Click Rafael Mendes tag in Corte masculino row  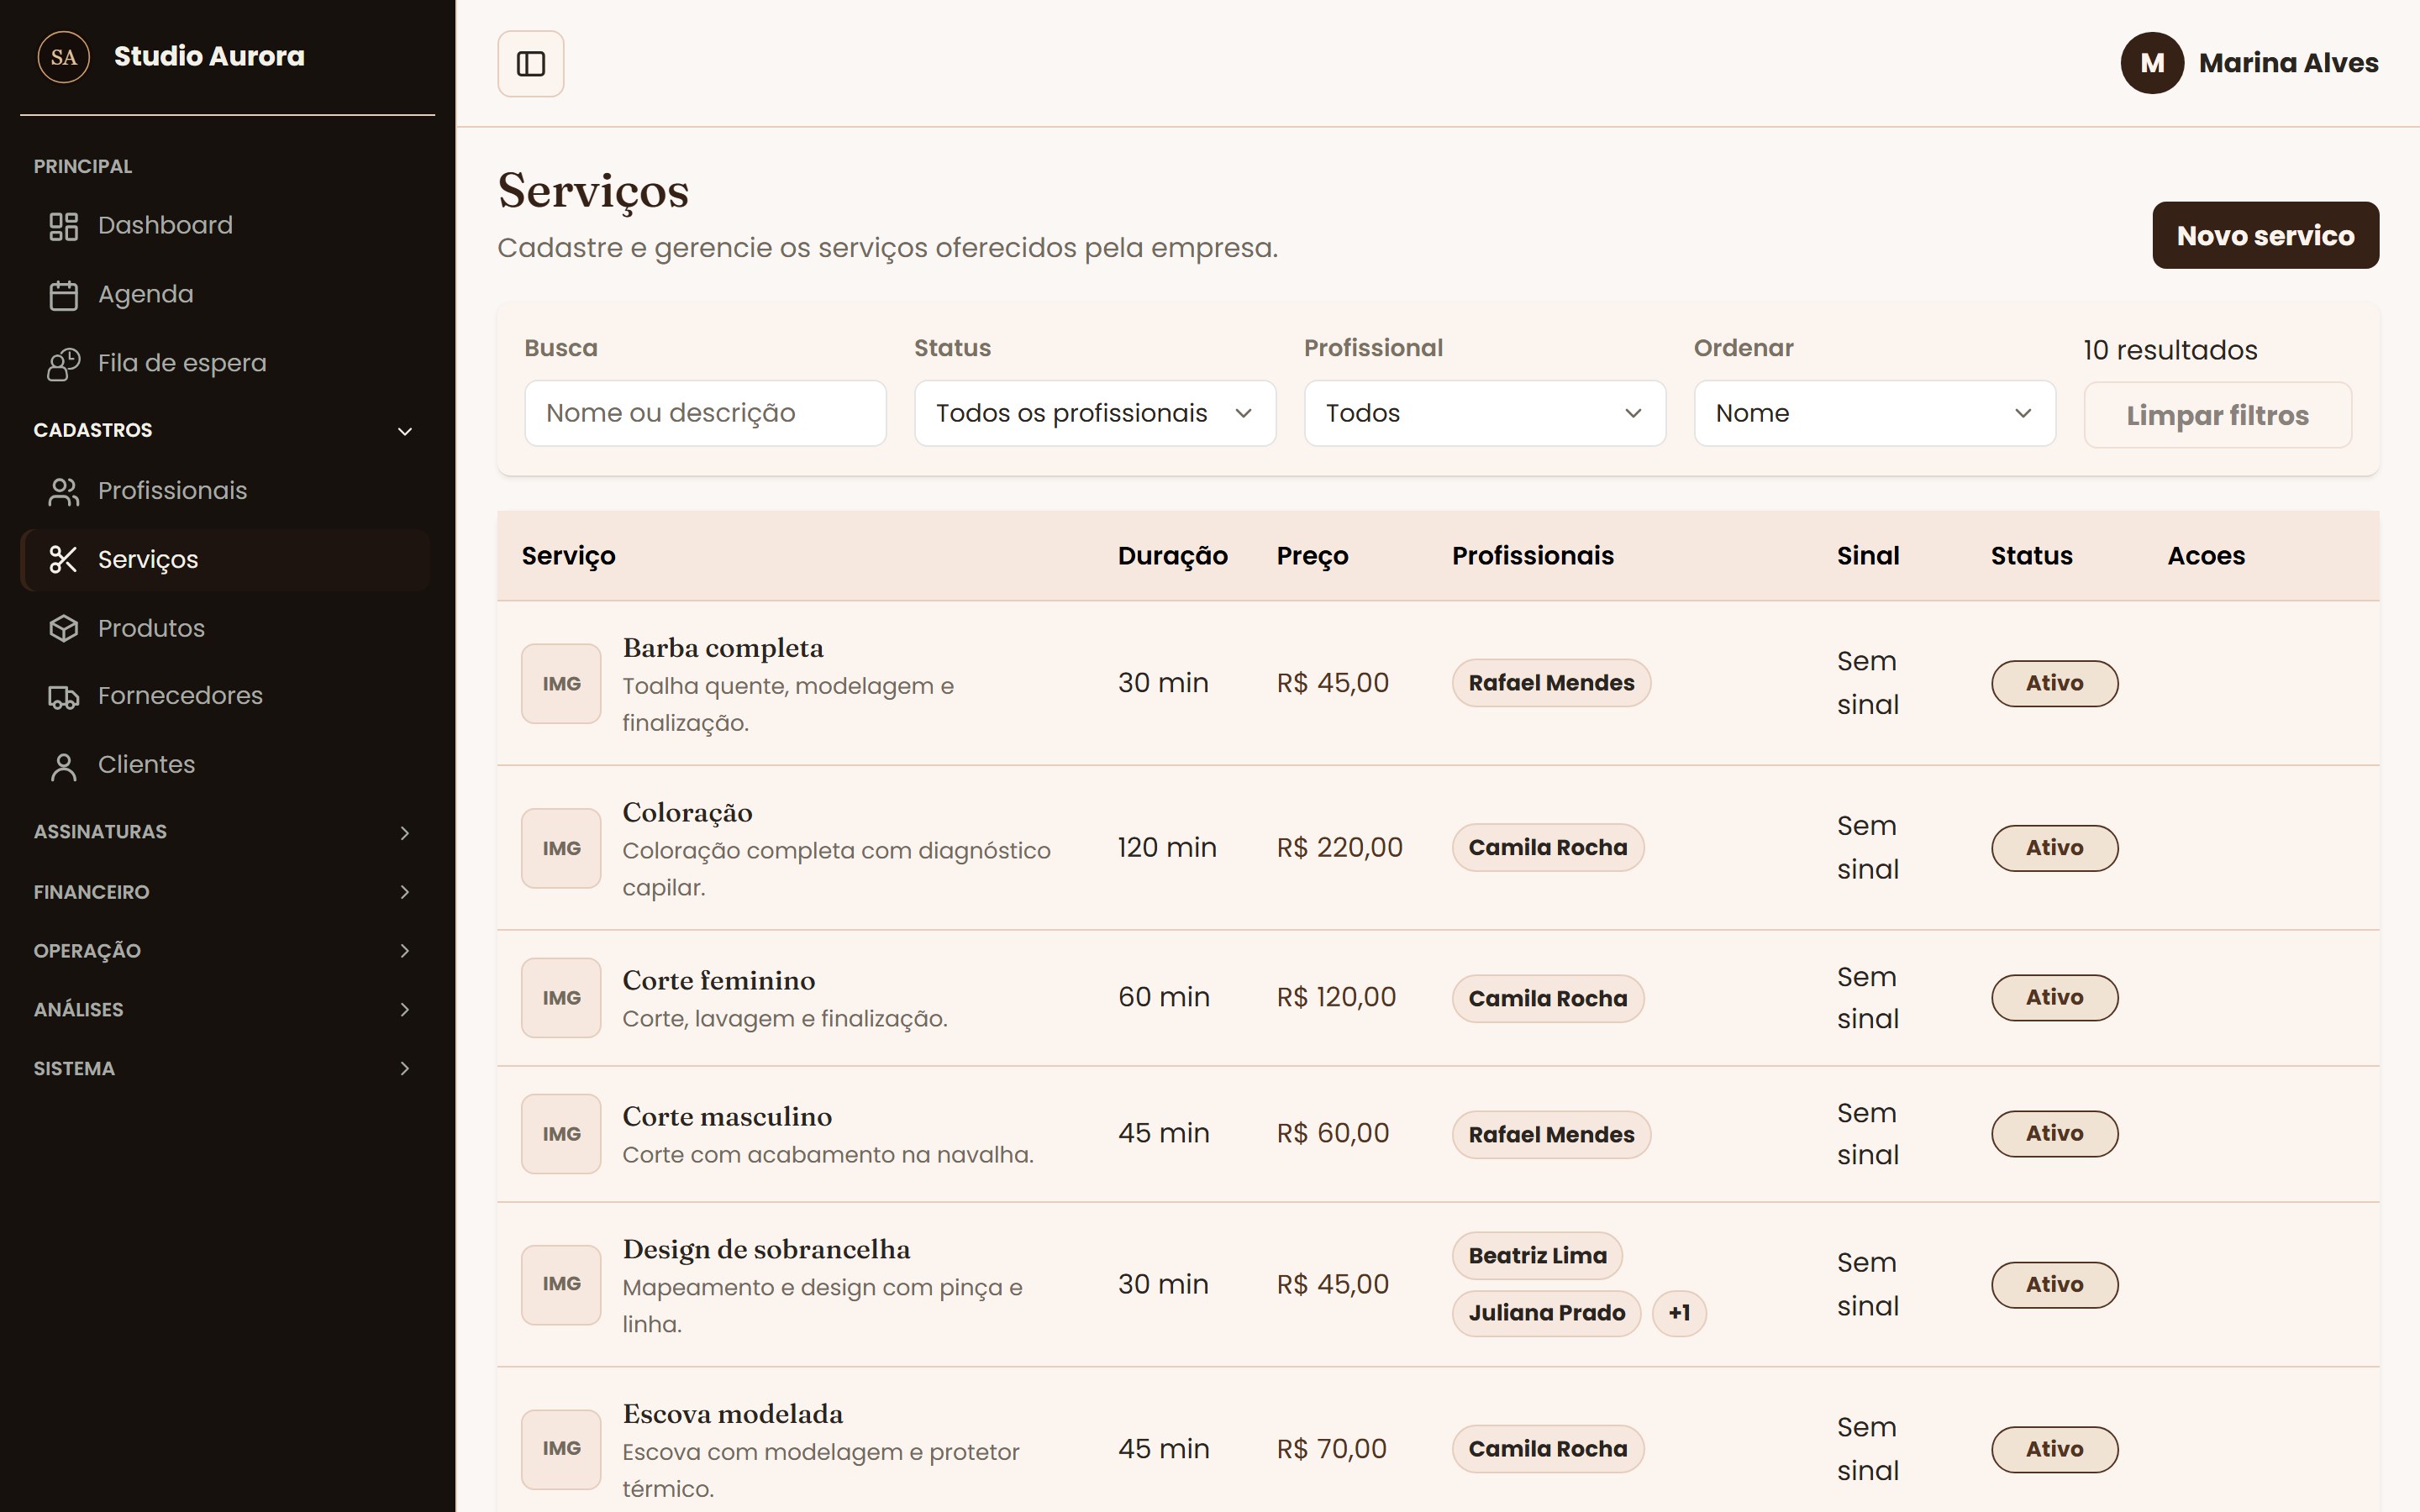[1551, 1135]
